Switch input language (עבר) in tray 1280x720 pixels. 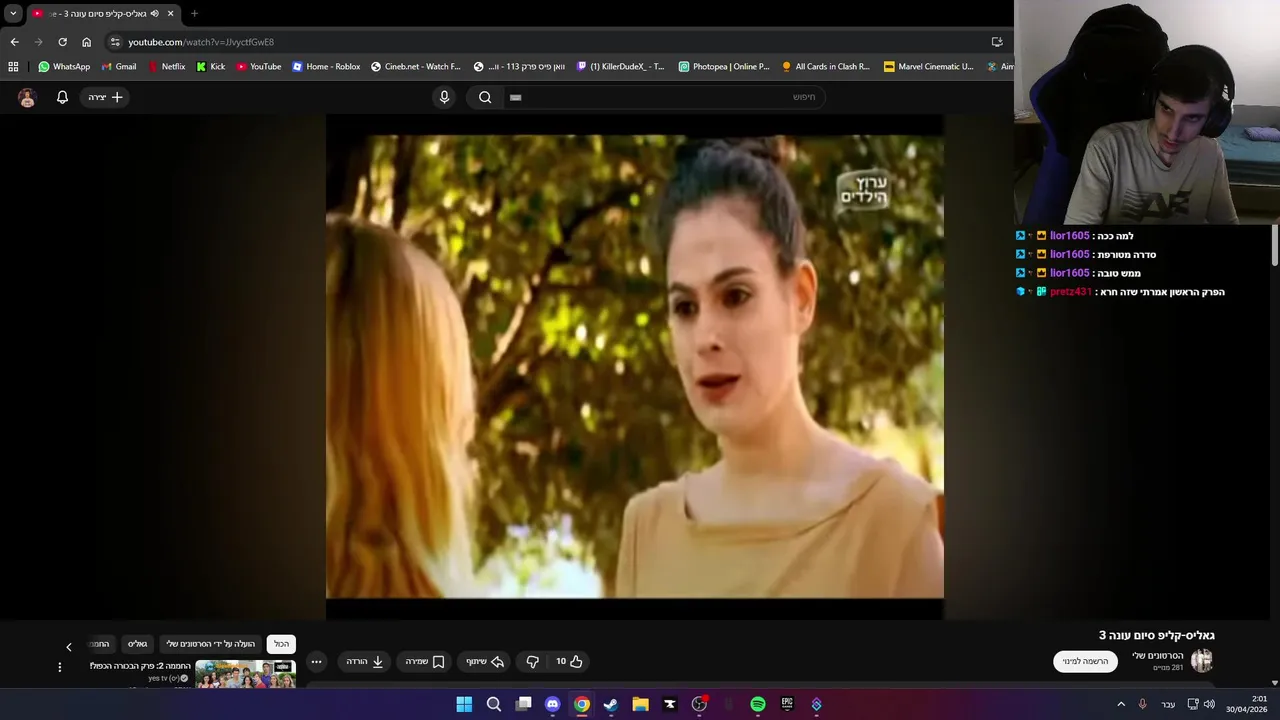[x=1168, y=704]
